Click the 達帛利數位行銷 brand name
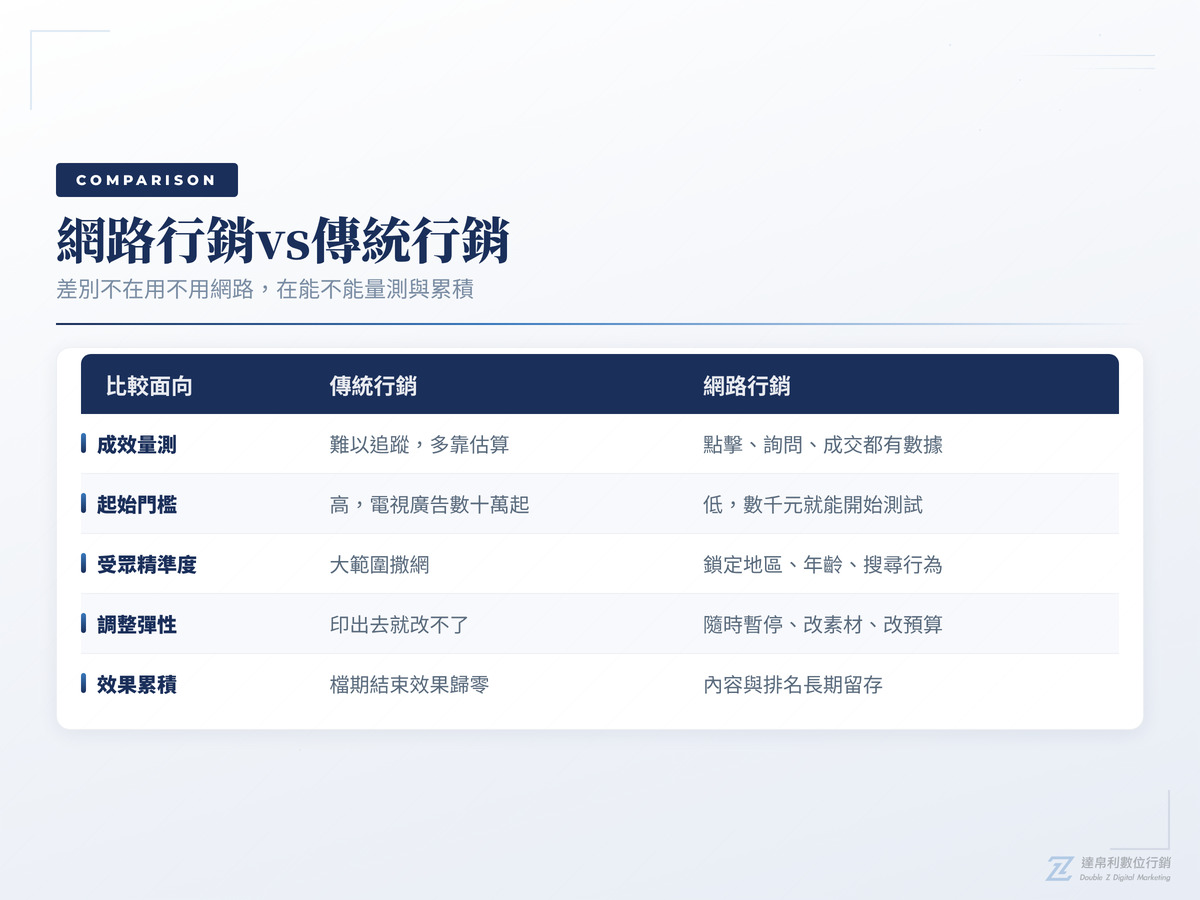 (1126, 863)
